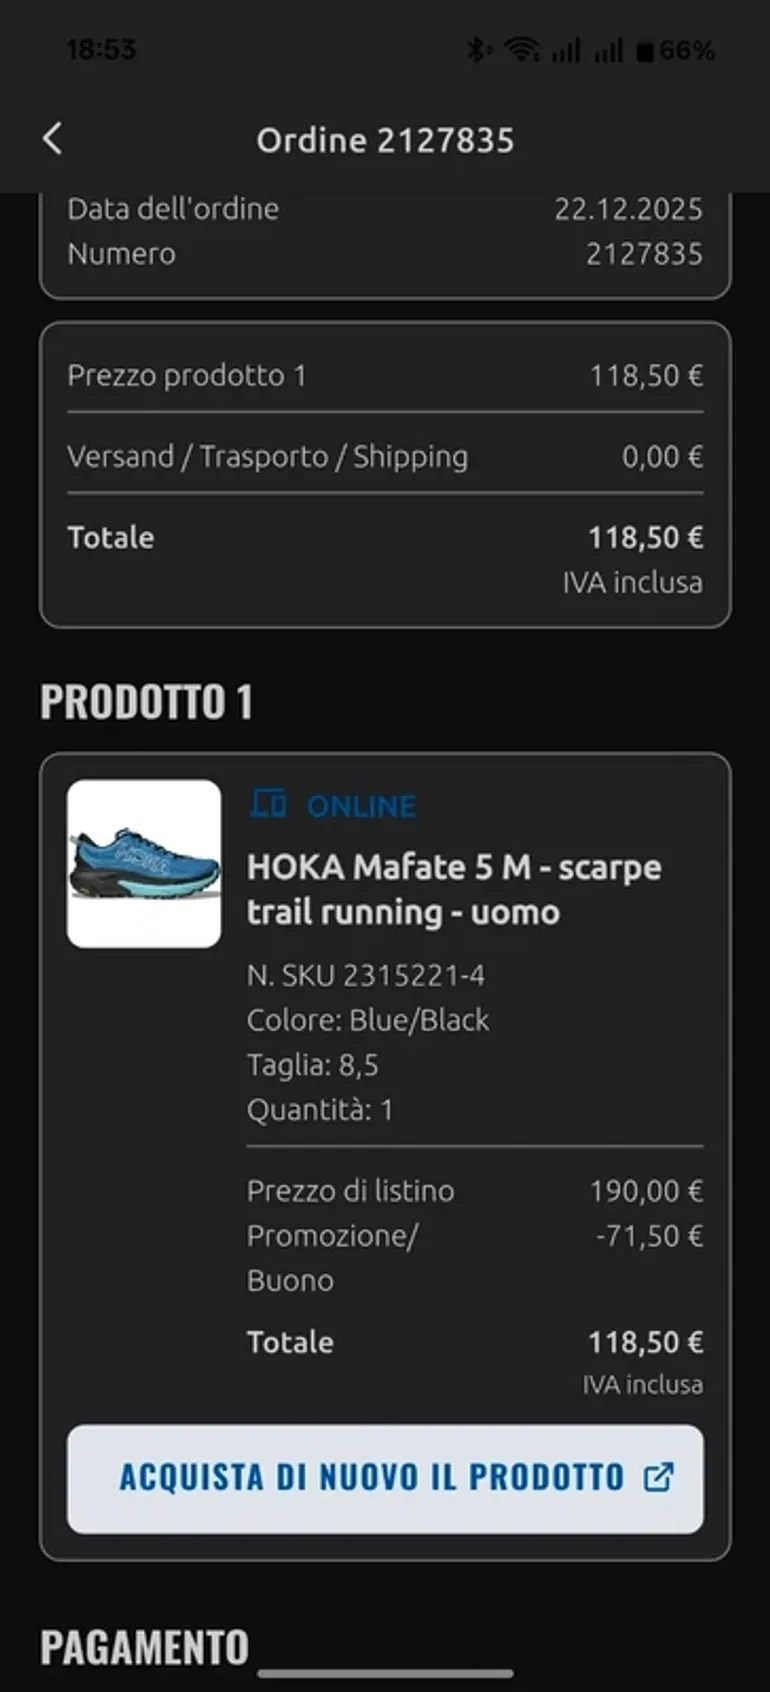Viewport: 770px width, 1692px height.
Task: Tap the PRODOTTO 1 section heading
Action: click(x=146, y=702)
